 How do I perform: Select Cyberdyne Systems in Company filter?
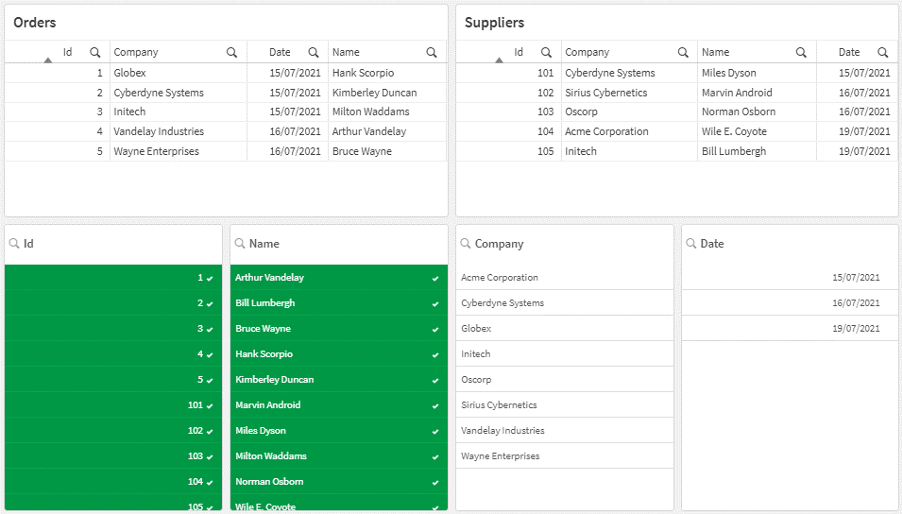coord(564,303)
